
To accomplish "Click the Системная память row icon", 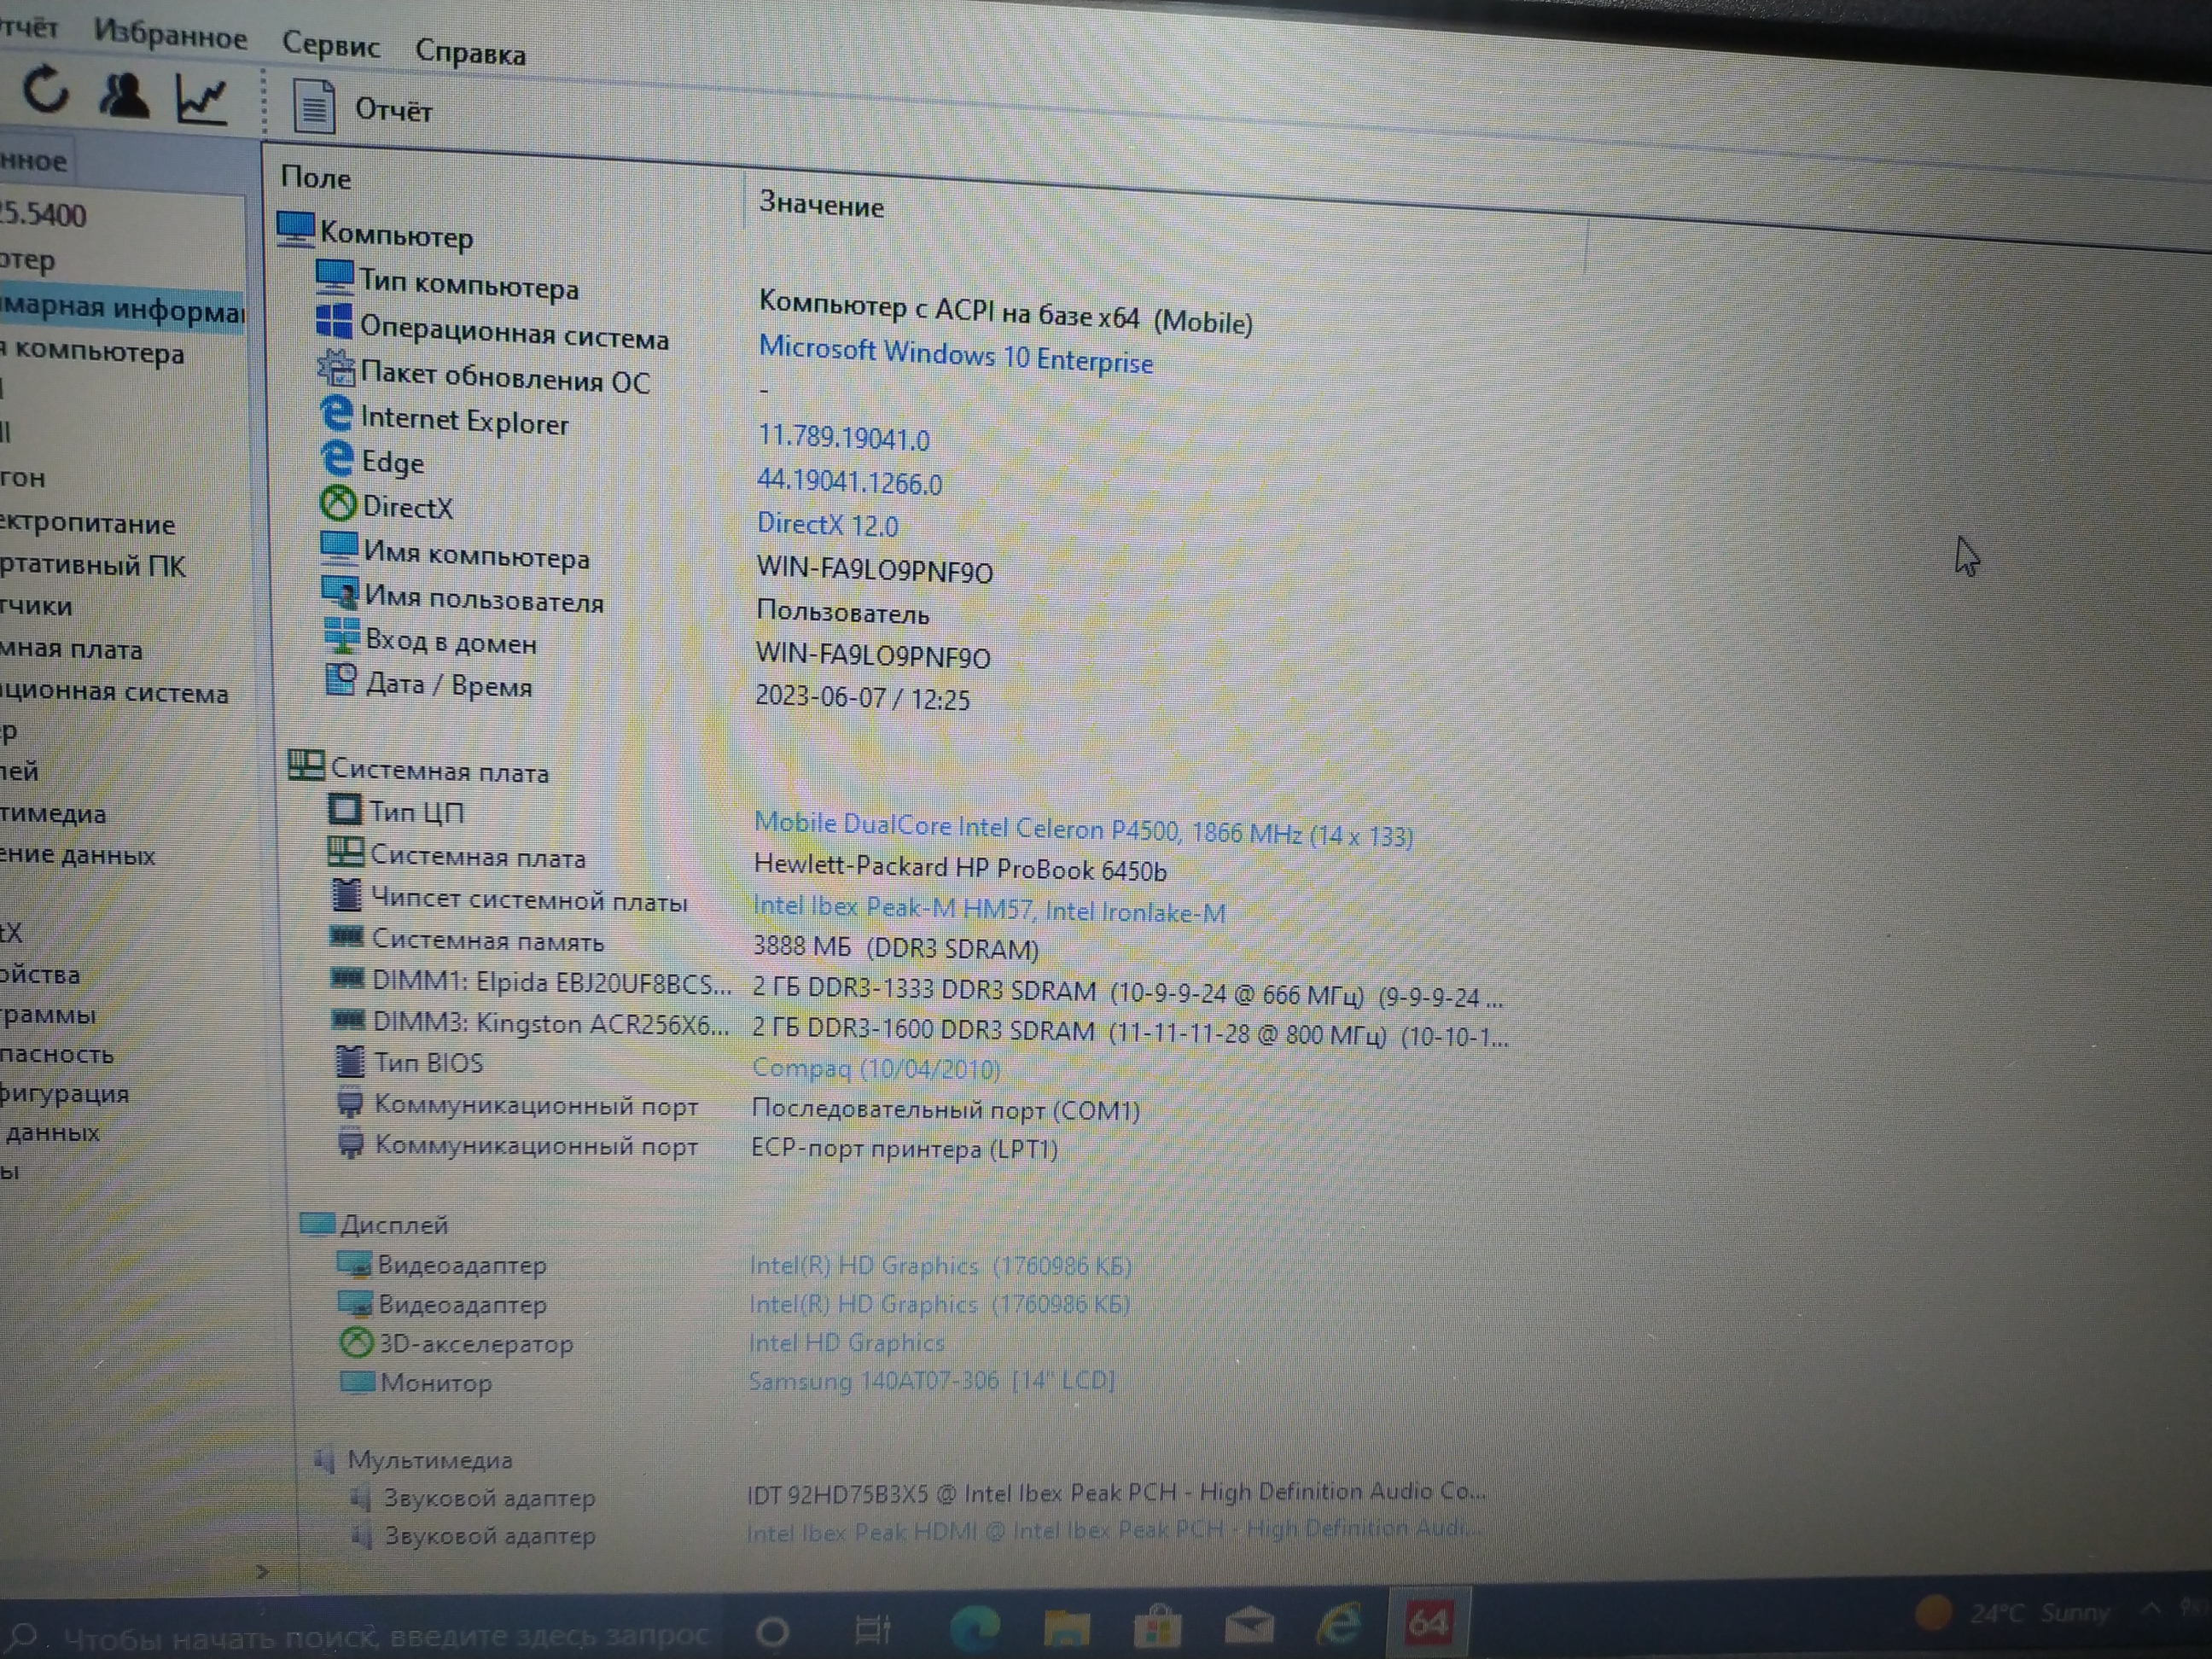I will click(x=347, y=937).
